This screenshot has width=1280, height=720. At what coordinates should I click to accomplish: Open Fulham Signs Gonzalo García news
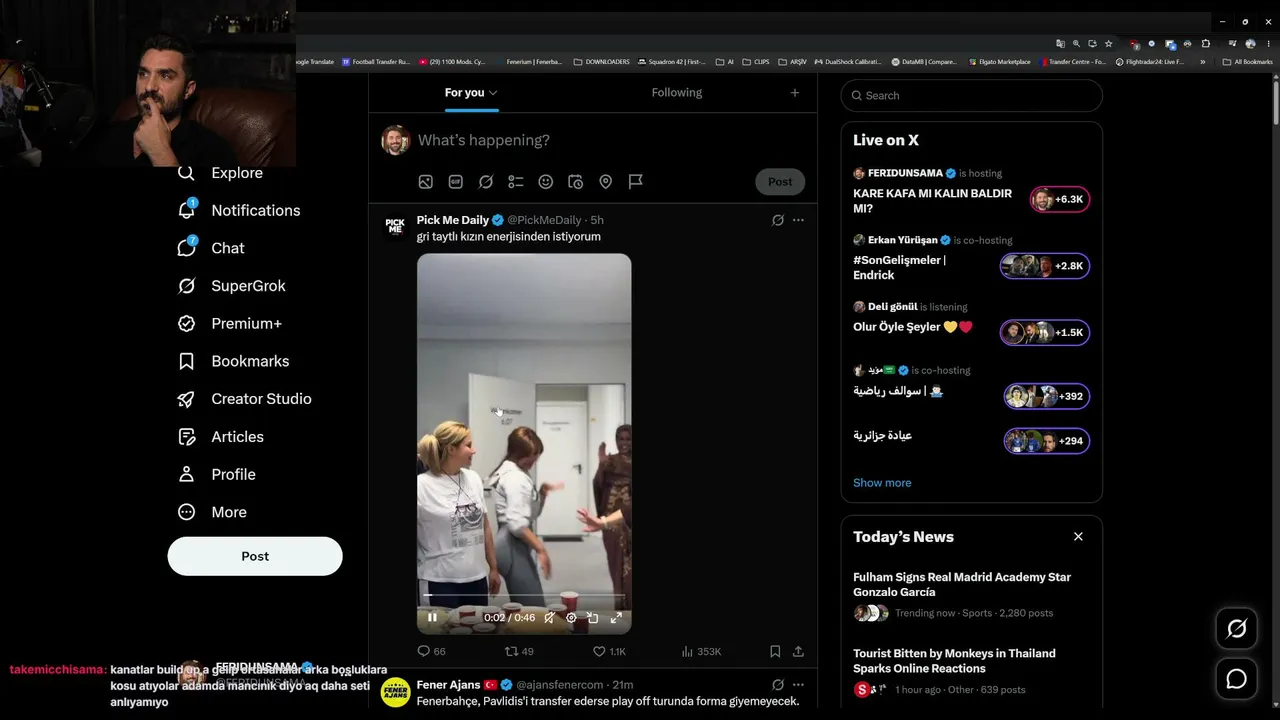click(971, 595)
